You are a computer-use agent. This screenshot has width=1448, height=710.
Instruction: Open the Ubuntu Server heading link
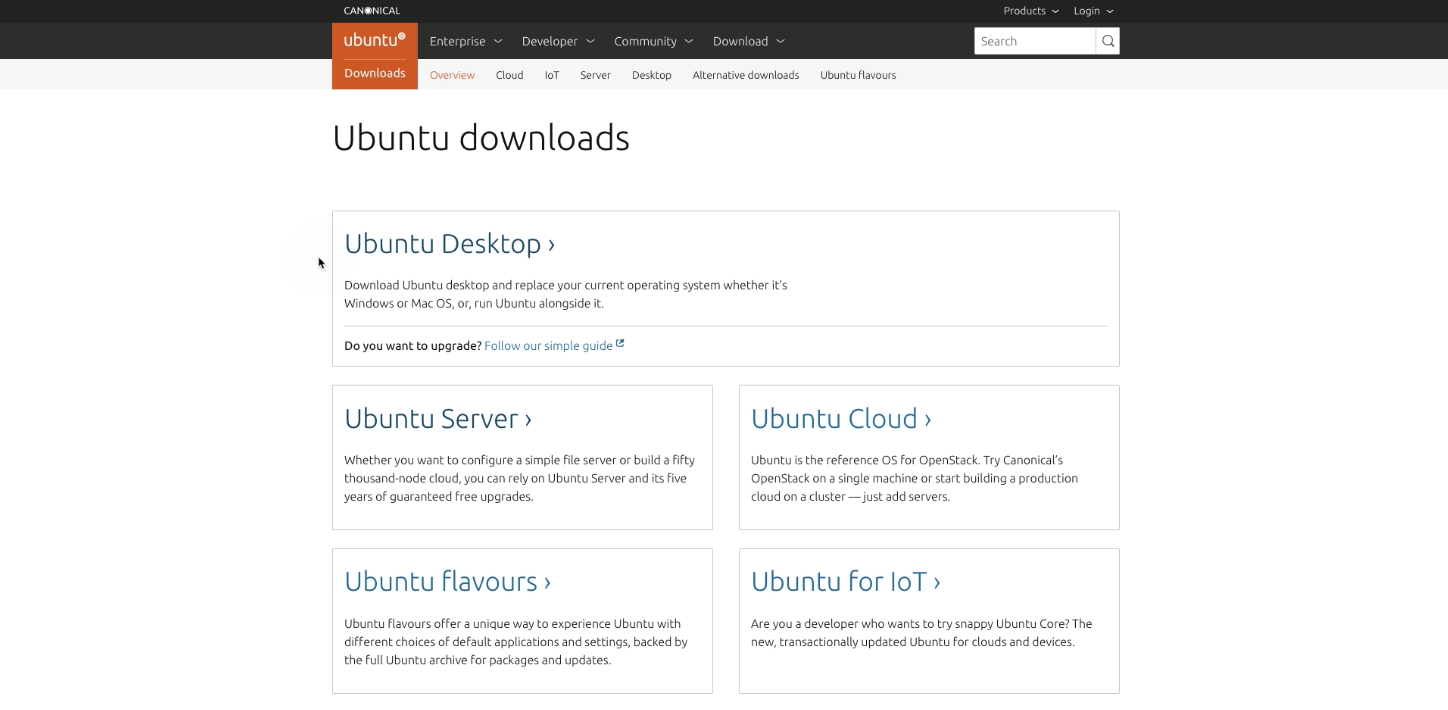[438, 418]
